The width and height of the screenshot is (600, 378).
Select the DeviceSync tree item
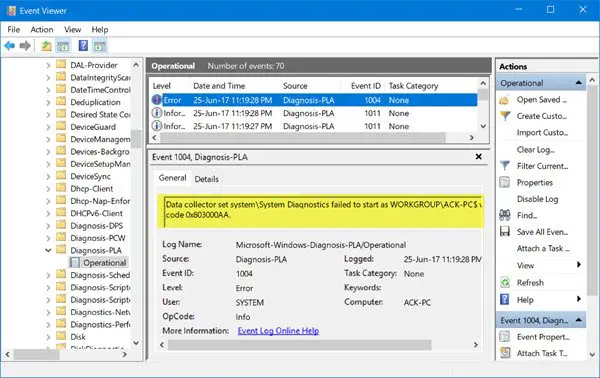[x=90, y=176]
